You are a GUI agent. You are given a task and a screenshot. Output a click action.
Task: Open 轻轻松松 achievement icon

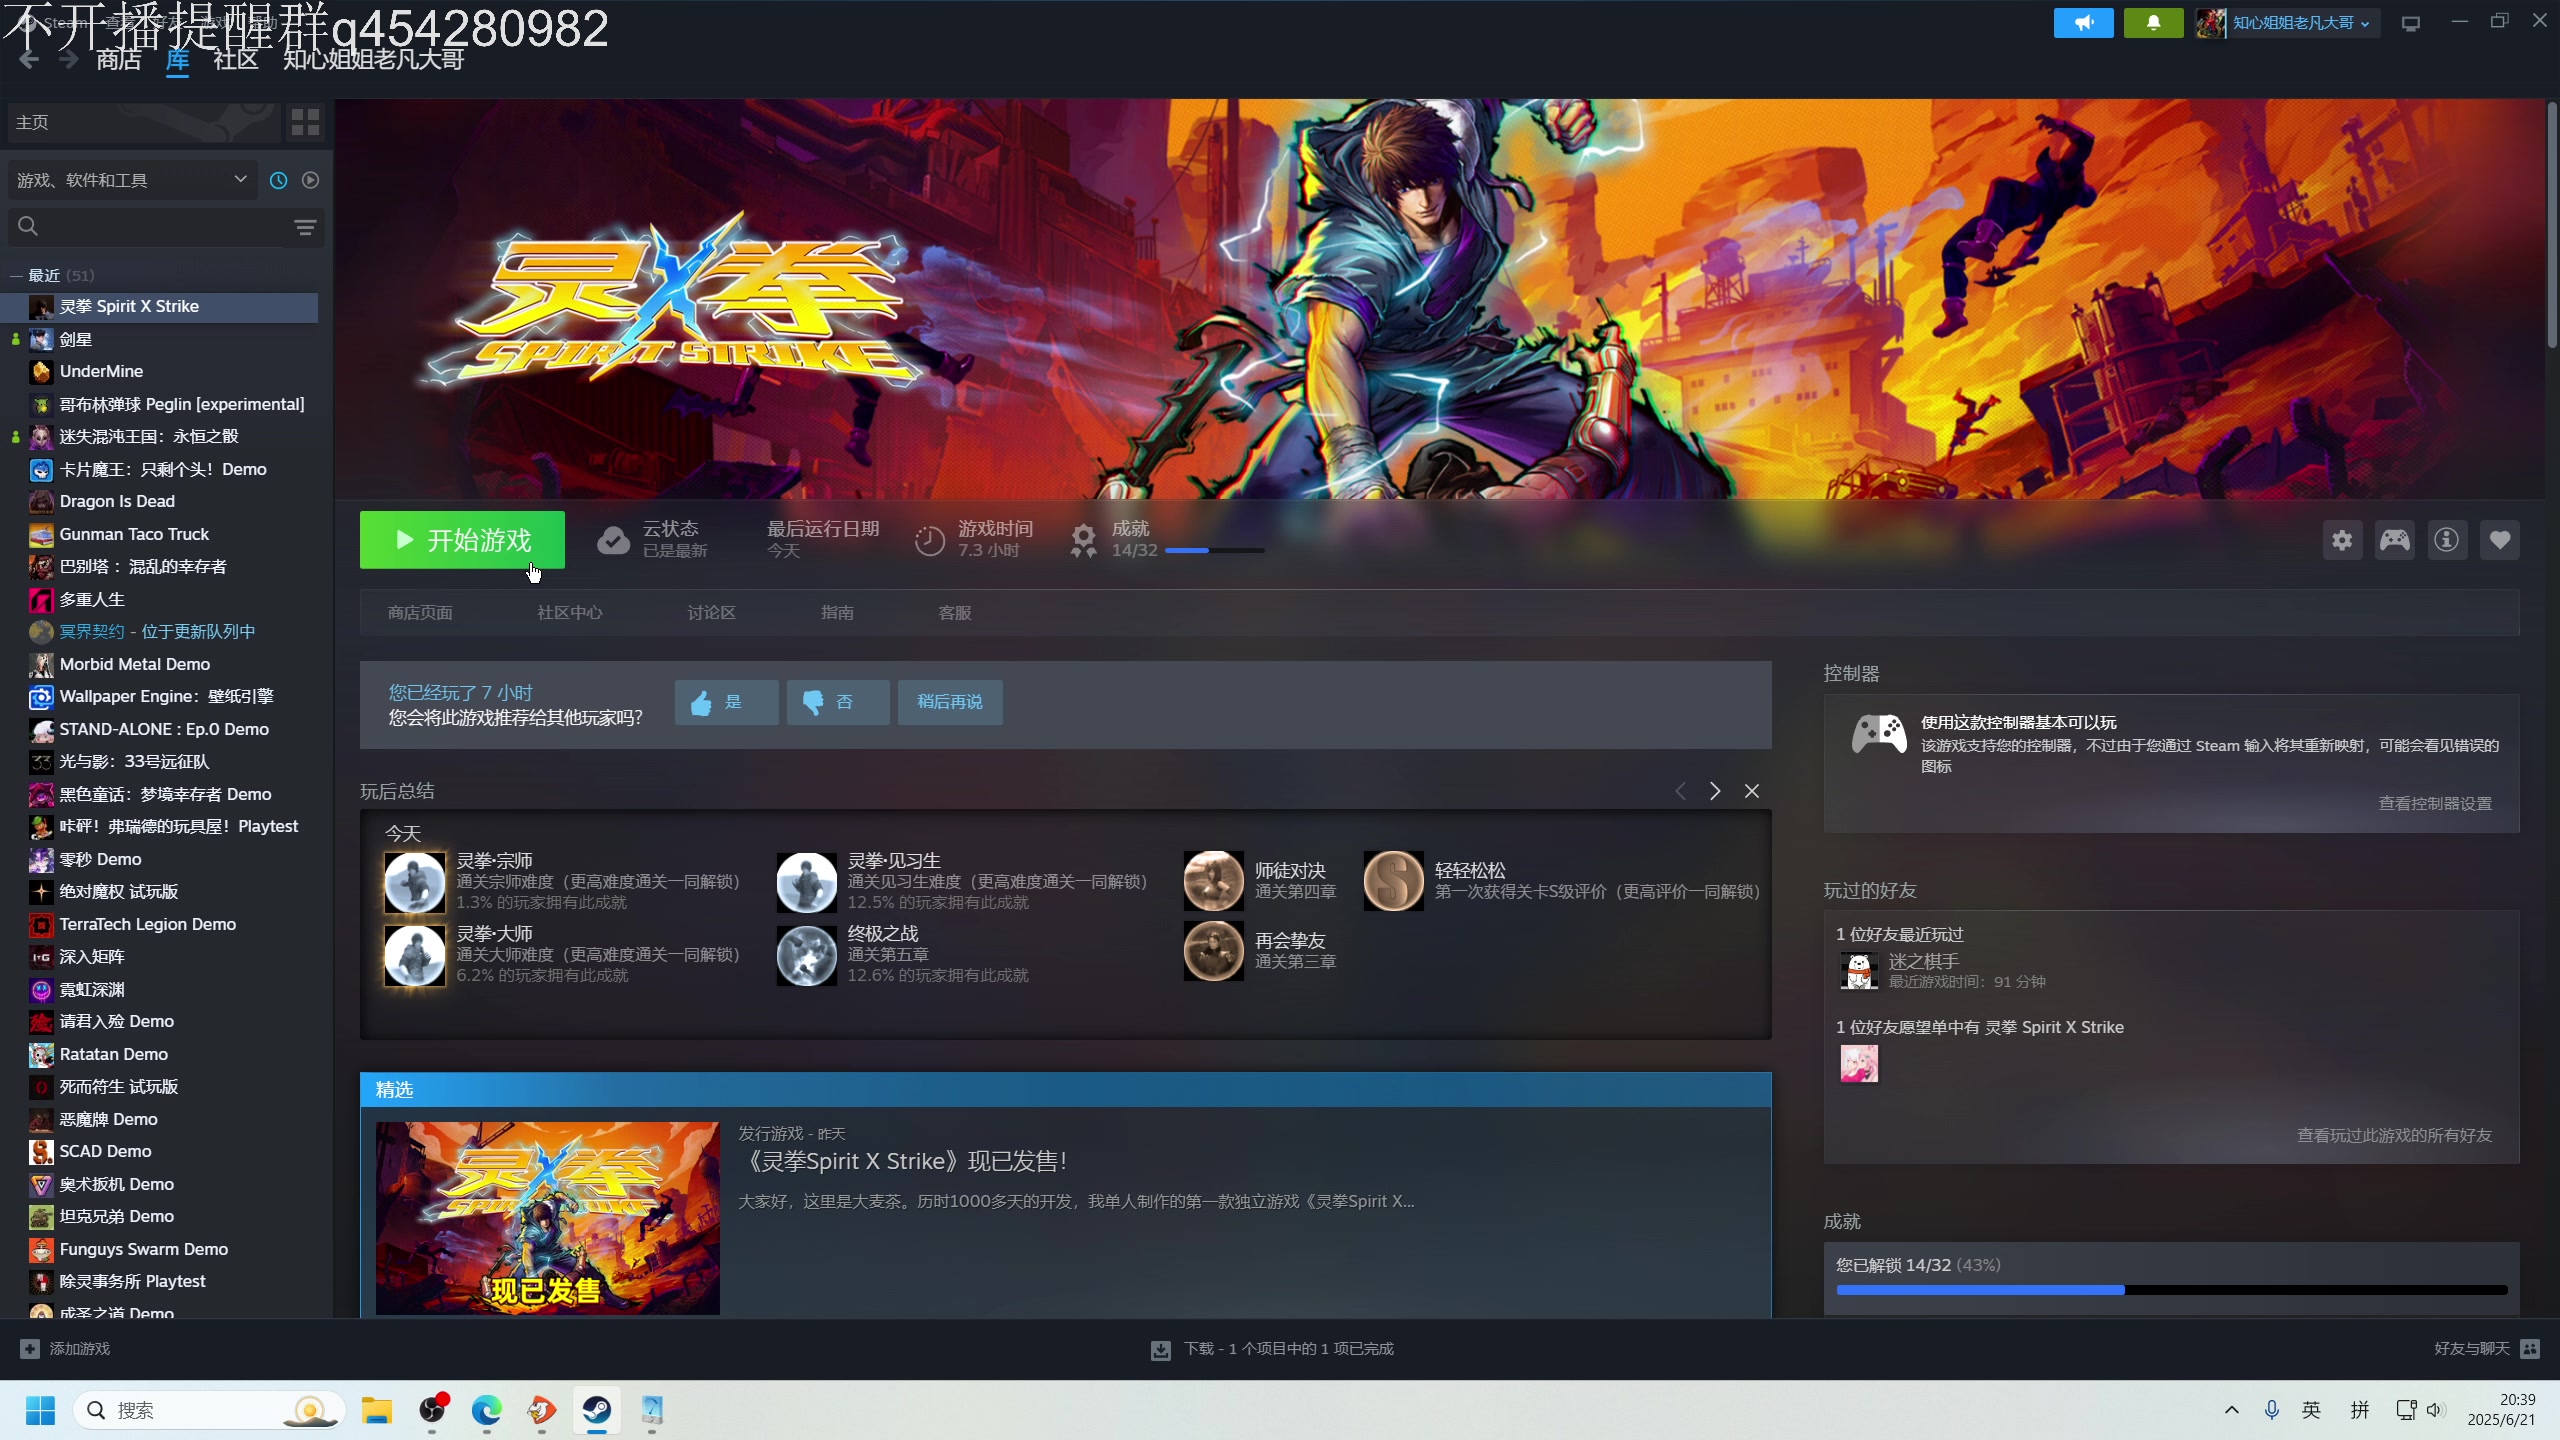click(x=1393, y=881)
